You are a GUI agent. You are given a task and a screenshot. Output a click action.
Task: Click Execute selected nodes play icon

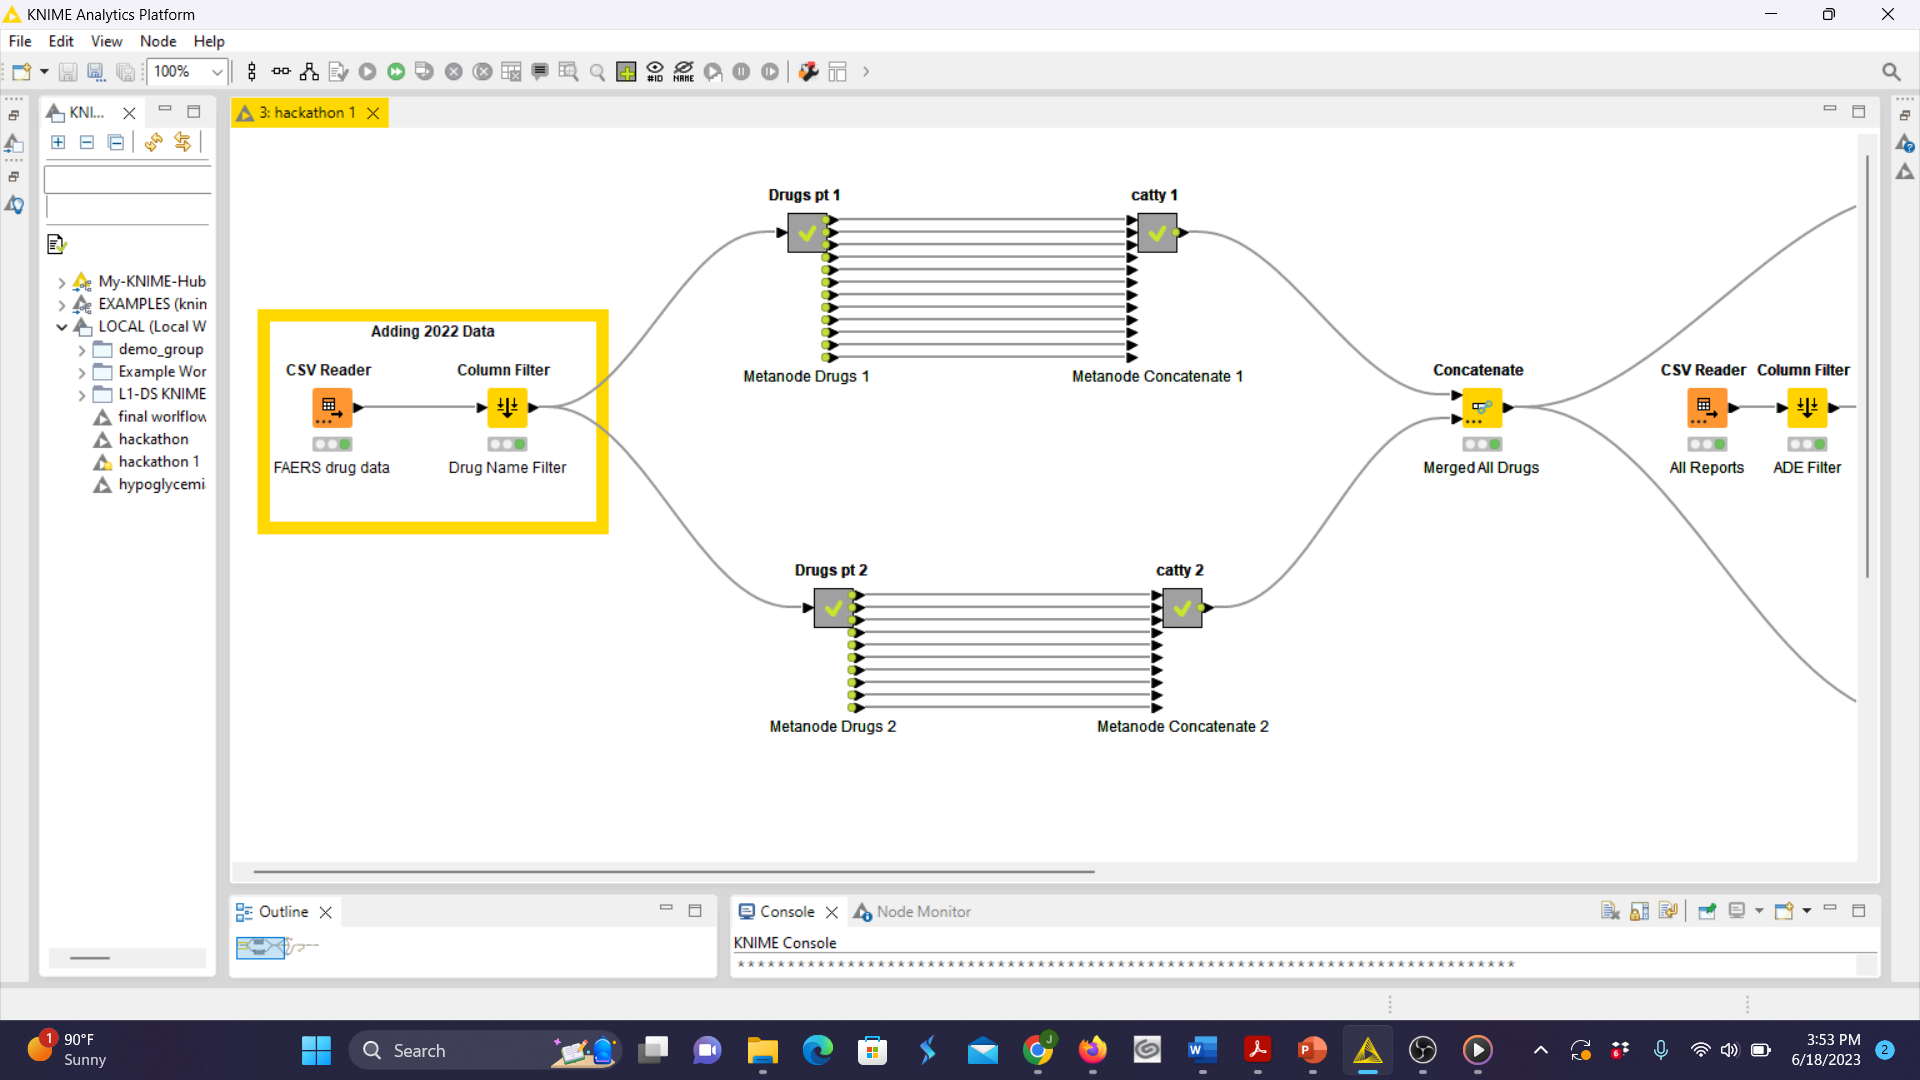[367, 72]
